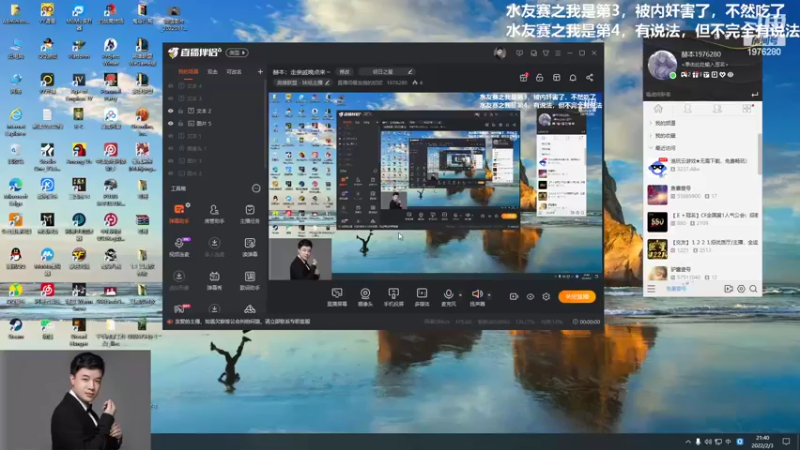Open the apps grid tab in YY window

pyautogui.click(x=747, y=109)
